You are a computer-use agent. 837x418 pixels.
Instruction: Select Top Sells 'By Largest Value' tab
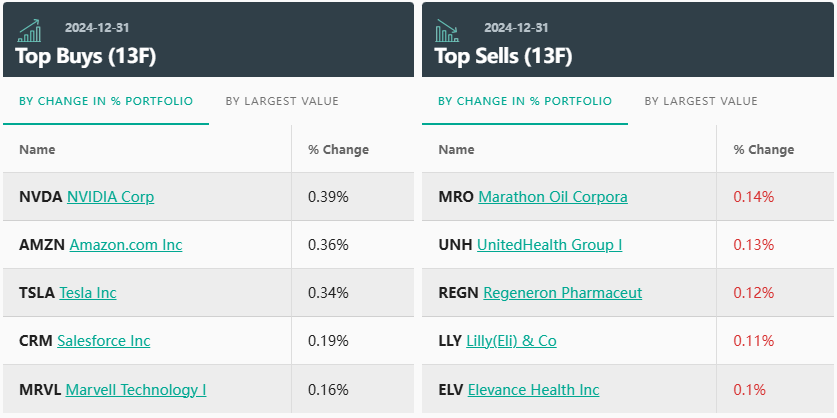pos(701,101)
